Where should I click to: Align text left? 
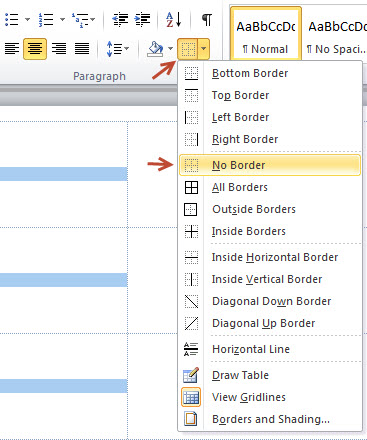coord(12,49)
